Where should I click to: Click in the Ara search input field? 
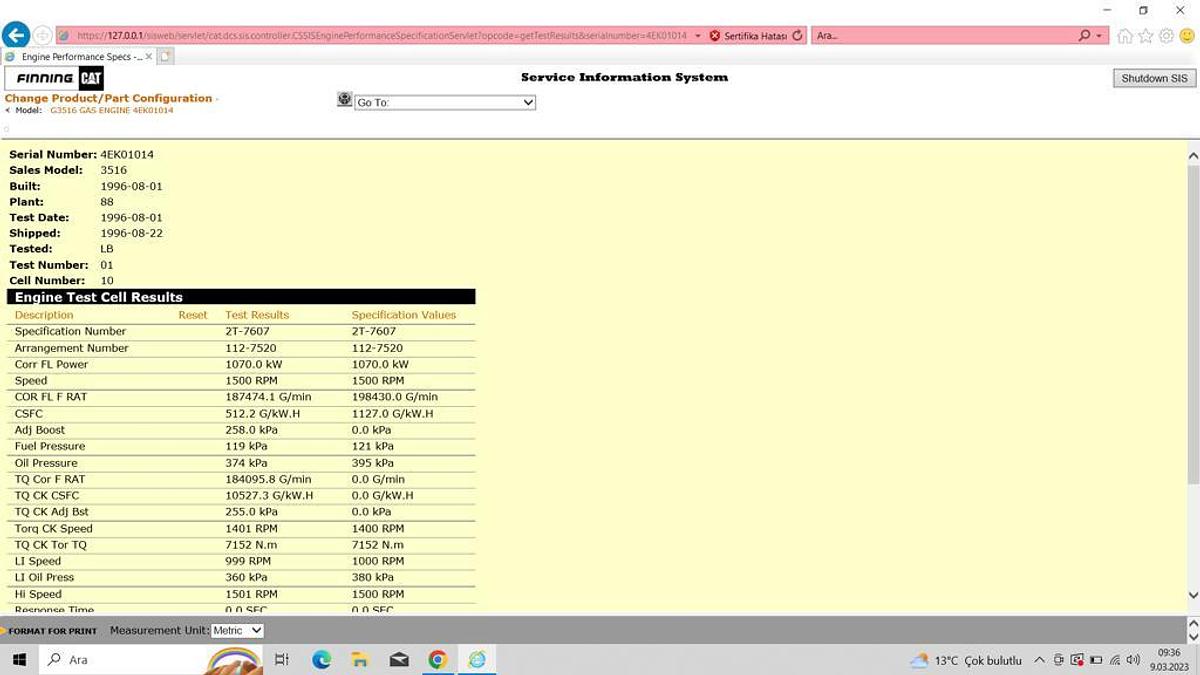940,35
